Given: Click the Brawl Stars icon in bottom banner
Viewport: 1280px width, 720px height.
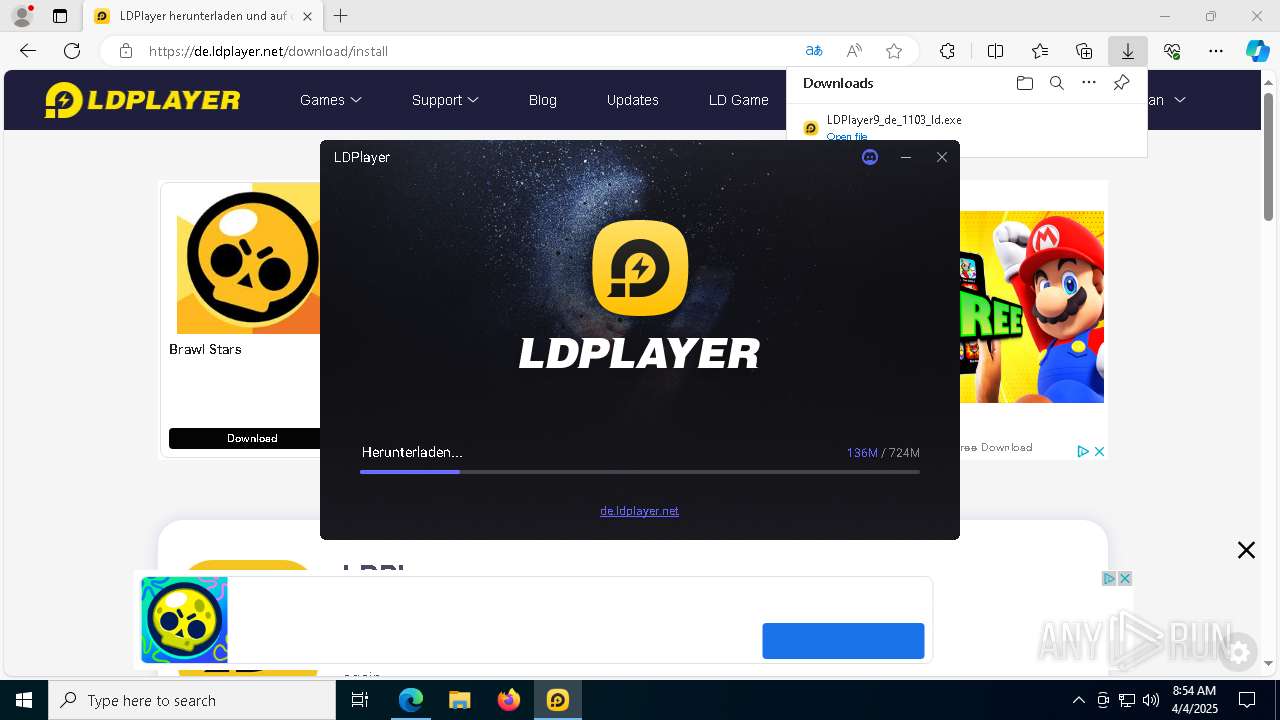Looking at the screenshot, I should (x=184, y=620).
